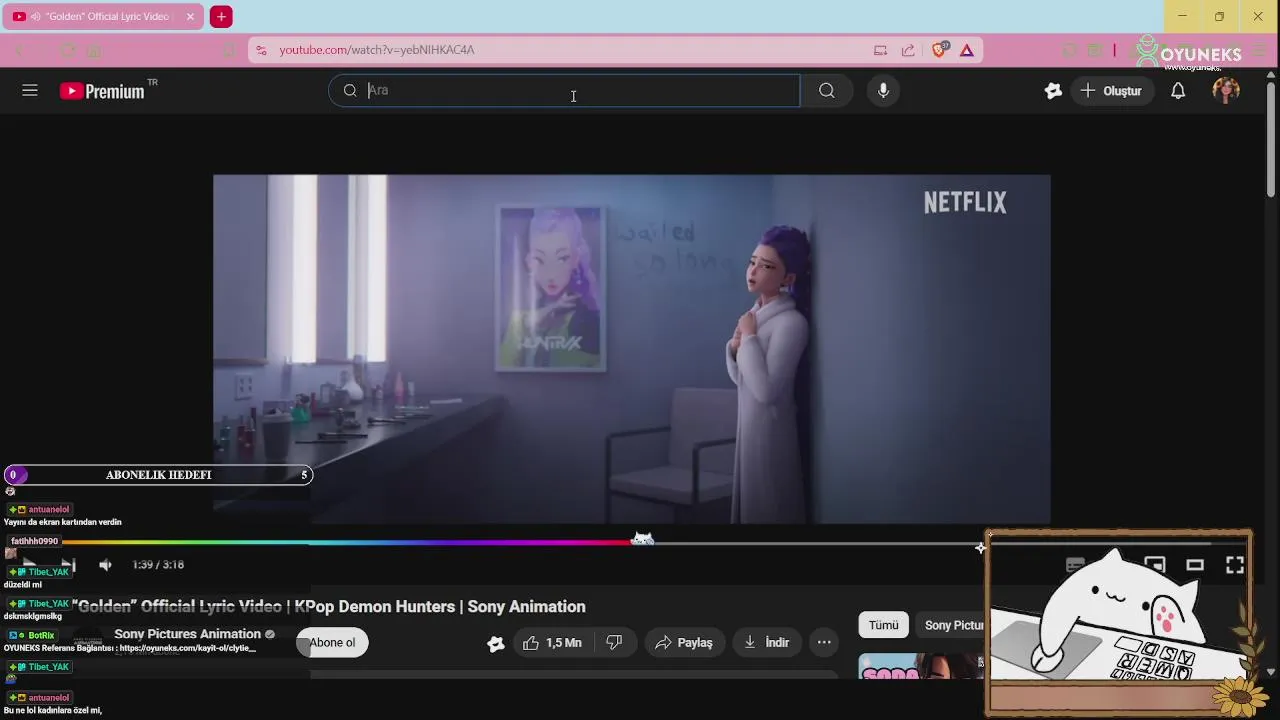
Task: Close the Golden Official Lyric Video tab
Action: (x=190, y=17)
